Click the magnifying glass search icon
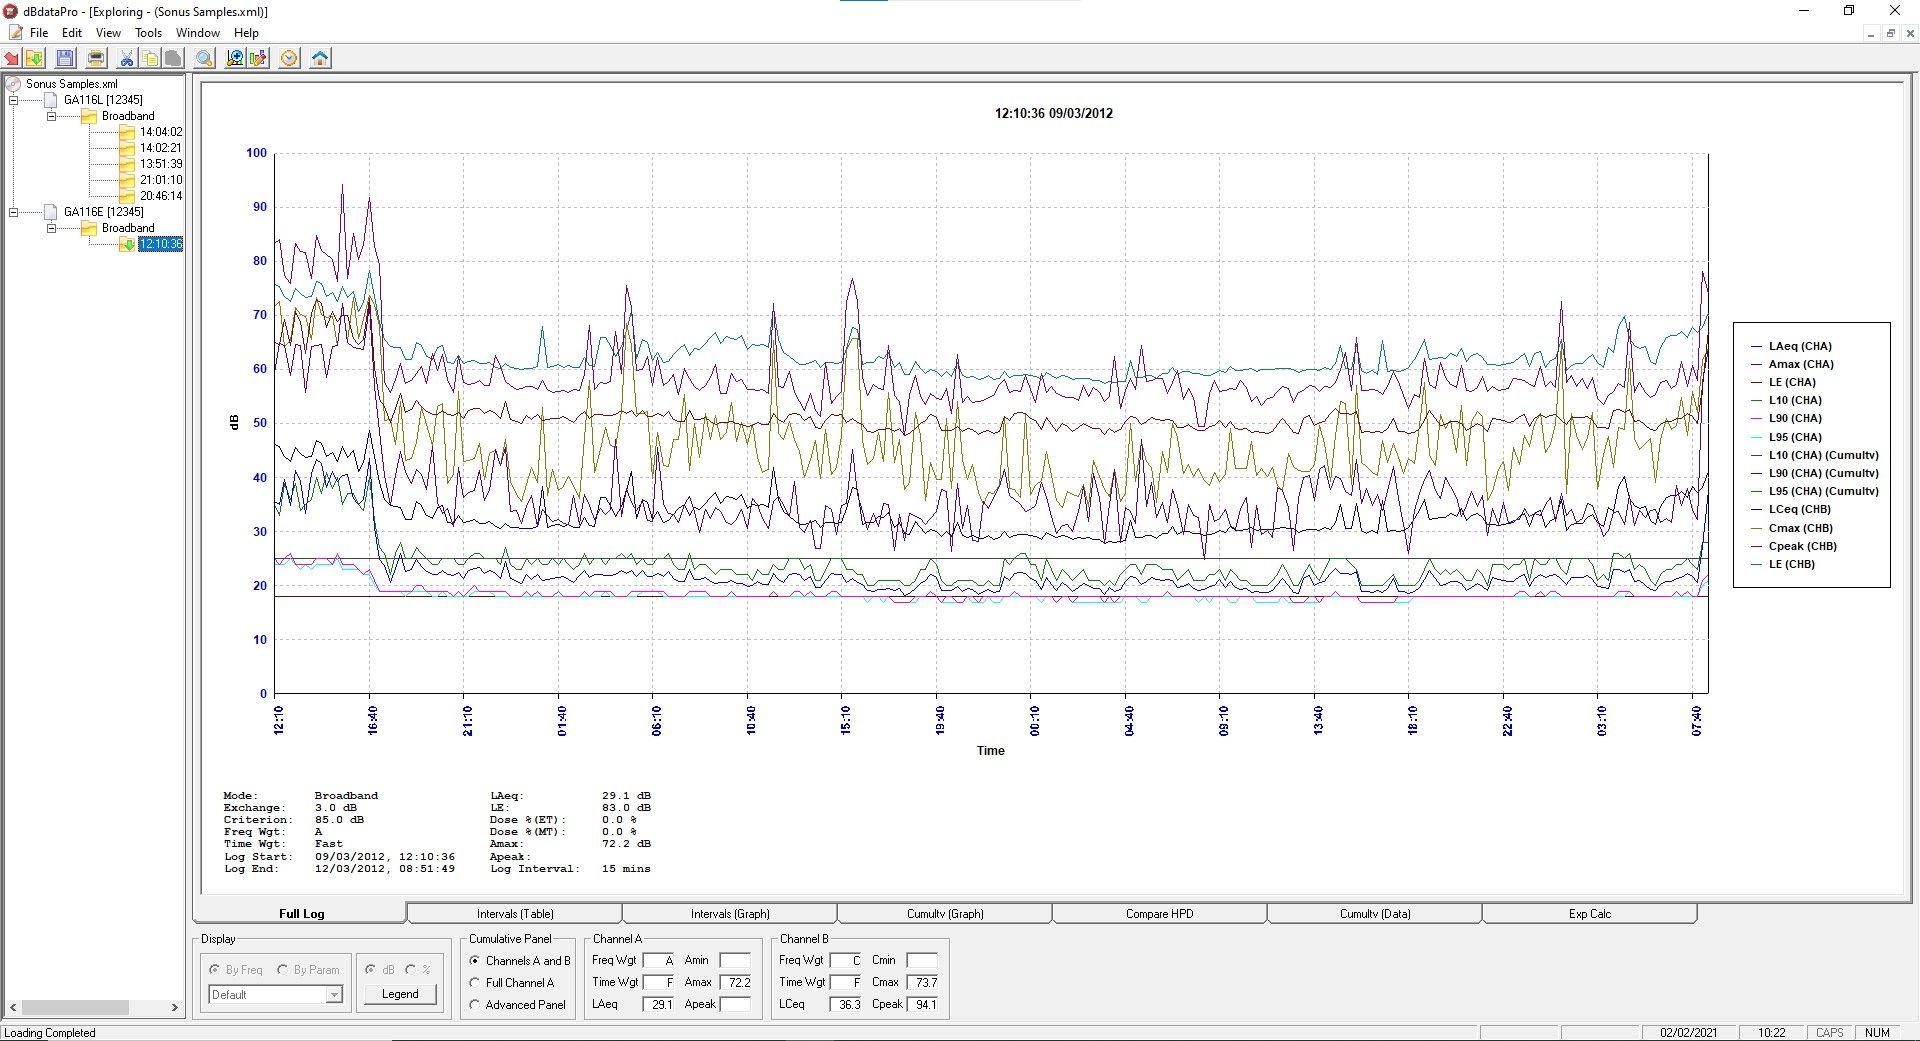This screenshot has height=1041, width=1920. [x=204, y=58]
